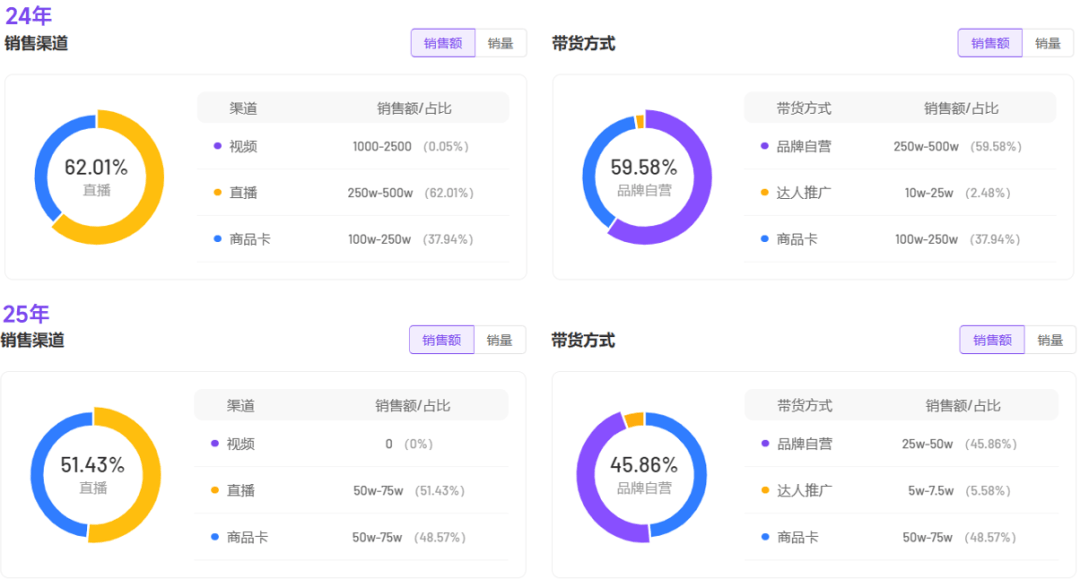Click purple dot beside 品牌自营 in 25年 table
Image resolution: width=1080 pixels, height=579 pixels.
[x=765, y=443]
